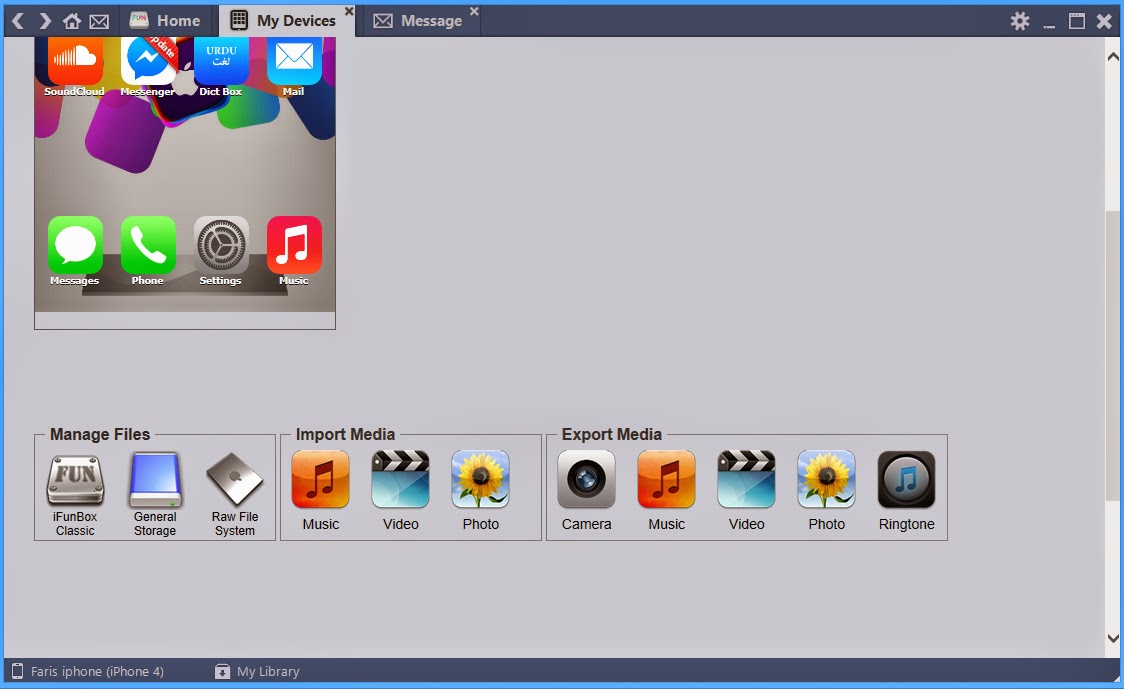
Task: Click scrollbar down arrow
Action: tap(1113, 638)
